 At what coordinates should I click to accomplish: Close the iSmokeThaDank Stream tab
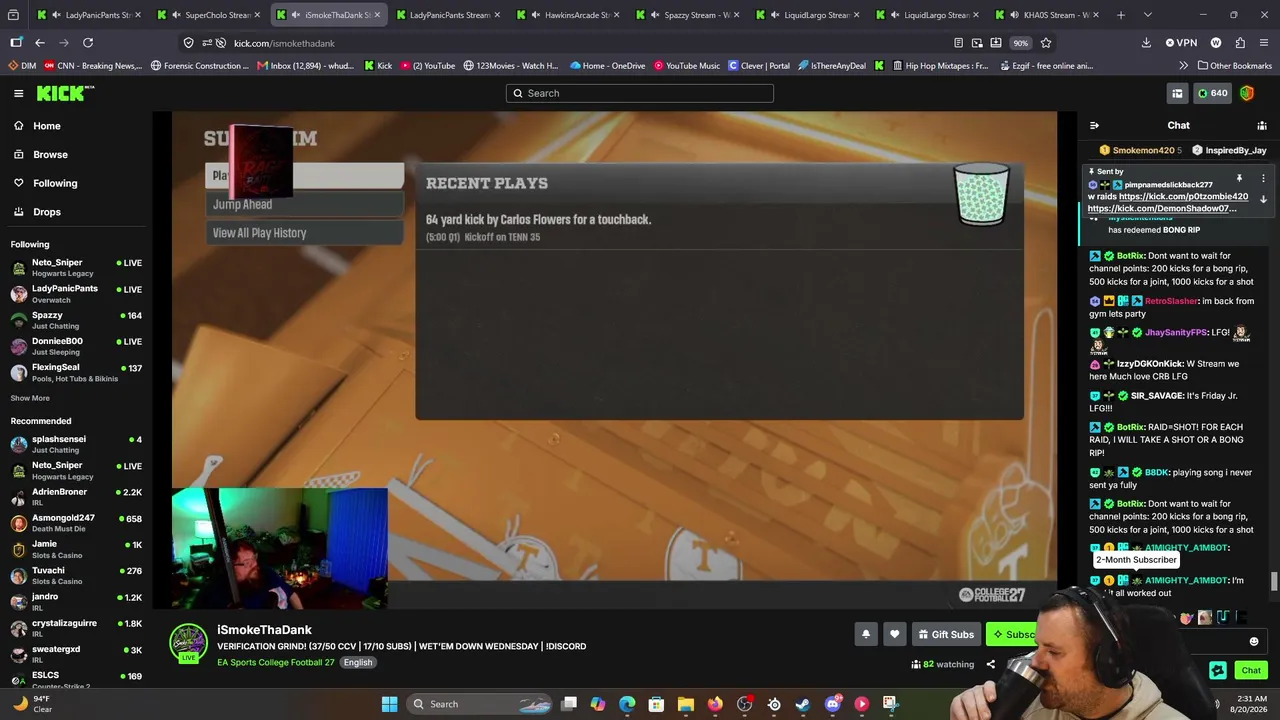(x=377, y=15)
